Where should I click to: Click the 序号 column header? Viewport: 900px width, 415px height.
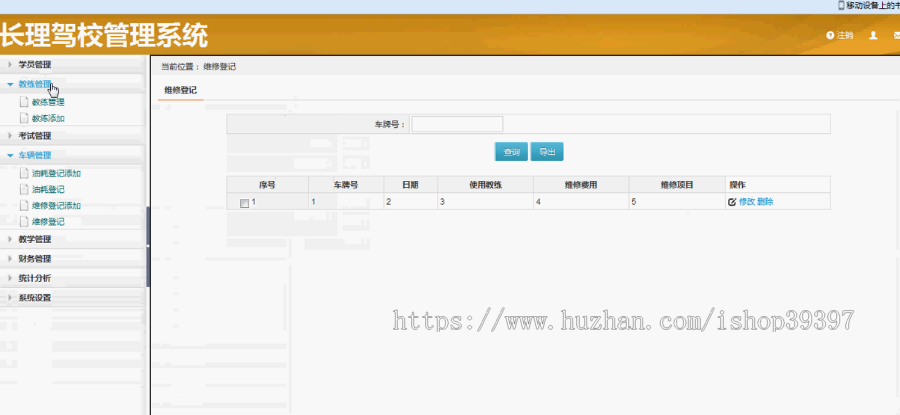267,185
